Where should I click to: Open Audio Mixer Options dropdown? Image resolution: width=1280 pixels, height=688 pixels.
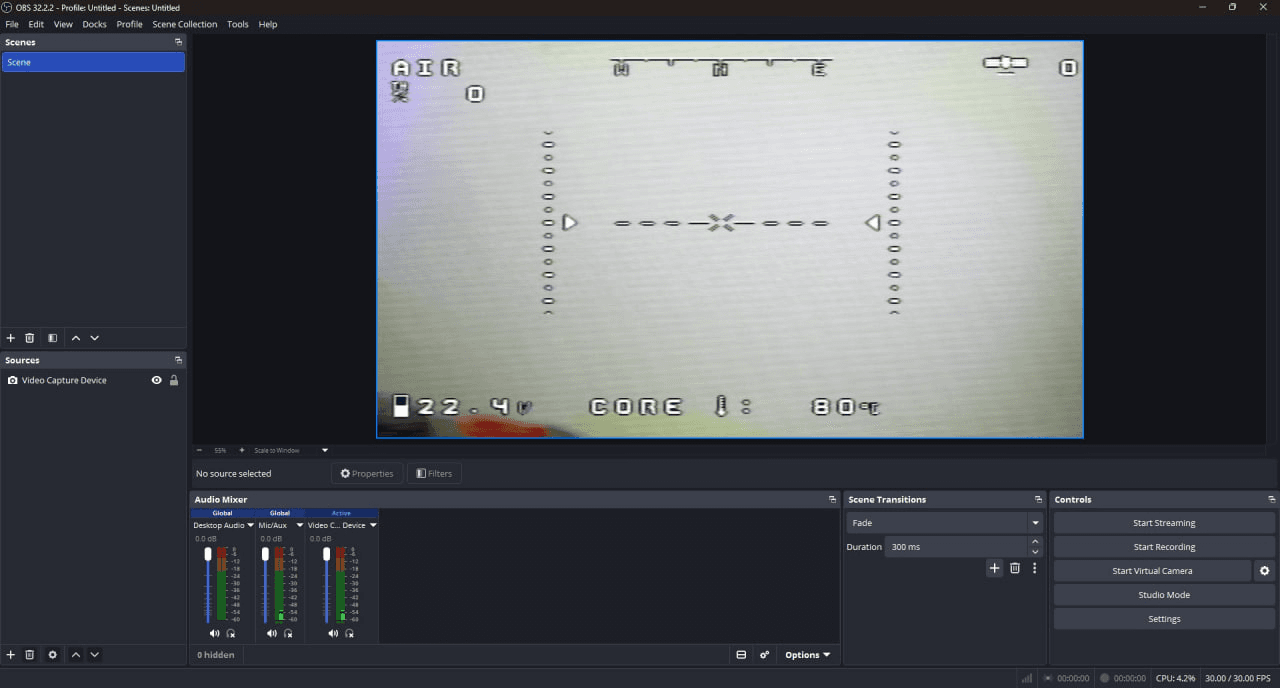[x=807, y=655]
